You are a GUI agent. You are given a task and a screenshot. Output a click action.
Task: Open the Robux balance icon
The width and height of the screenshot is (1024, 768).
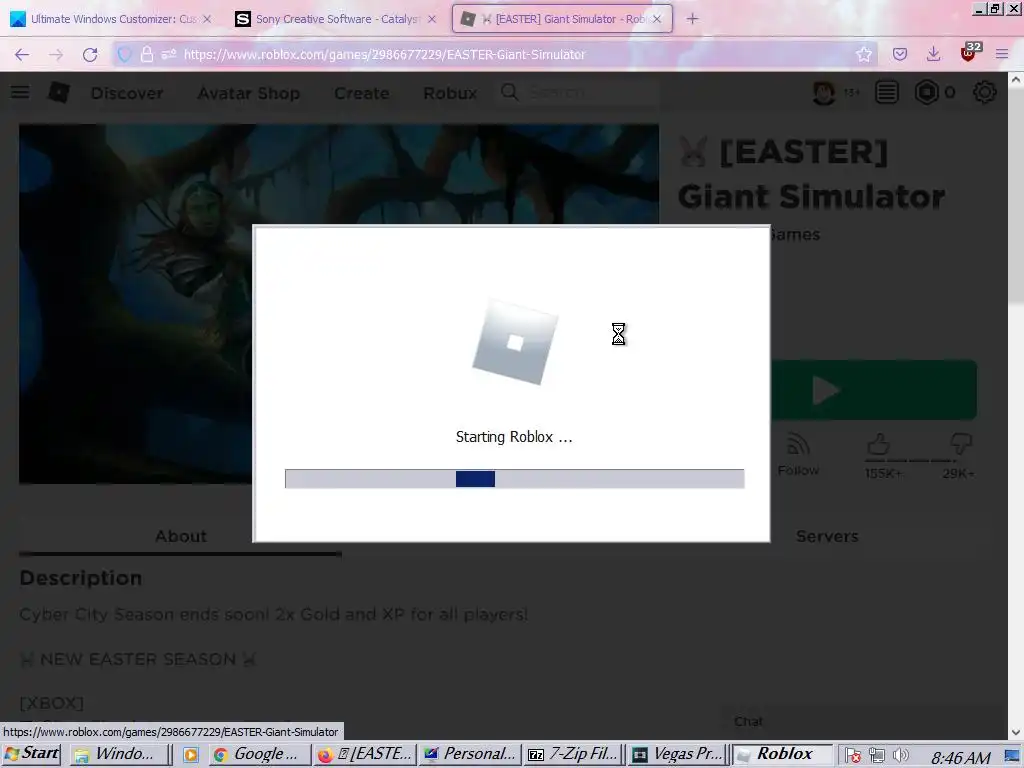click(926, 93)
